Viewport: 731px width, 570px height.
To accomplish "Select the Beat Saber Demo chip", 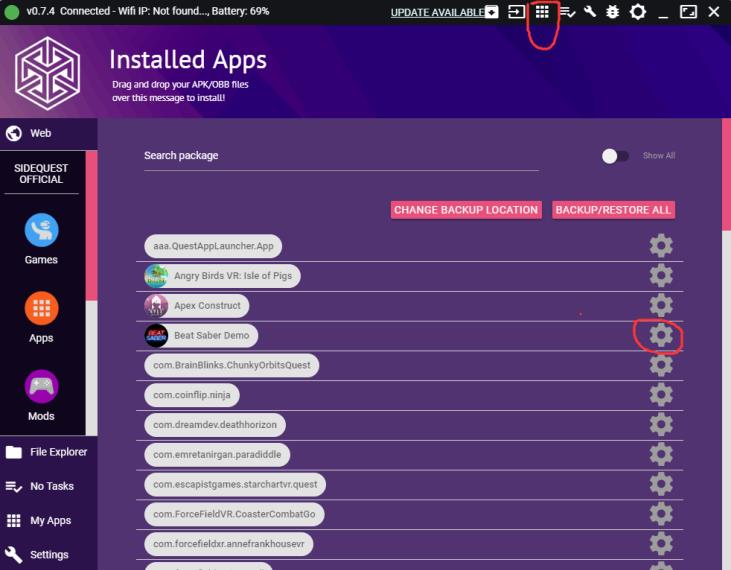I will [201, 335].
